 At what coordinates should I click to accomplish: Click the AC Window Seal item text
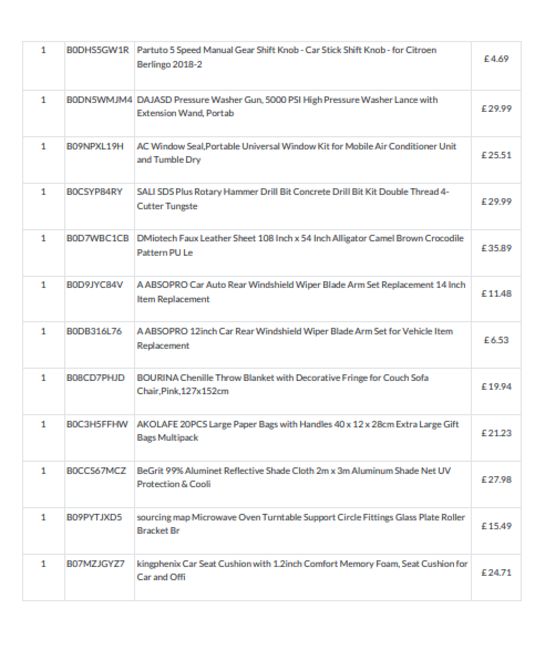(x=296, y=153)
